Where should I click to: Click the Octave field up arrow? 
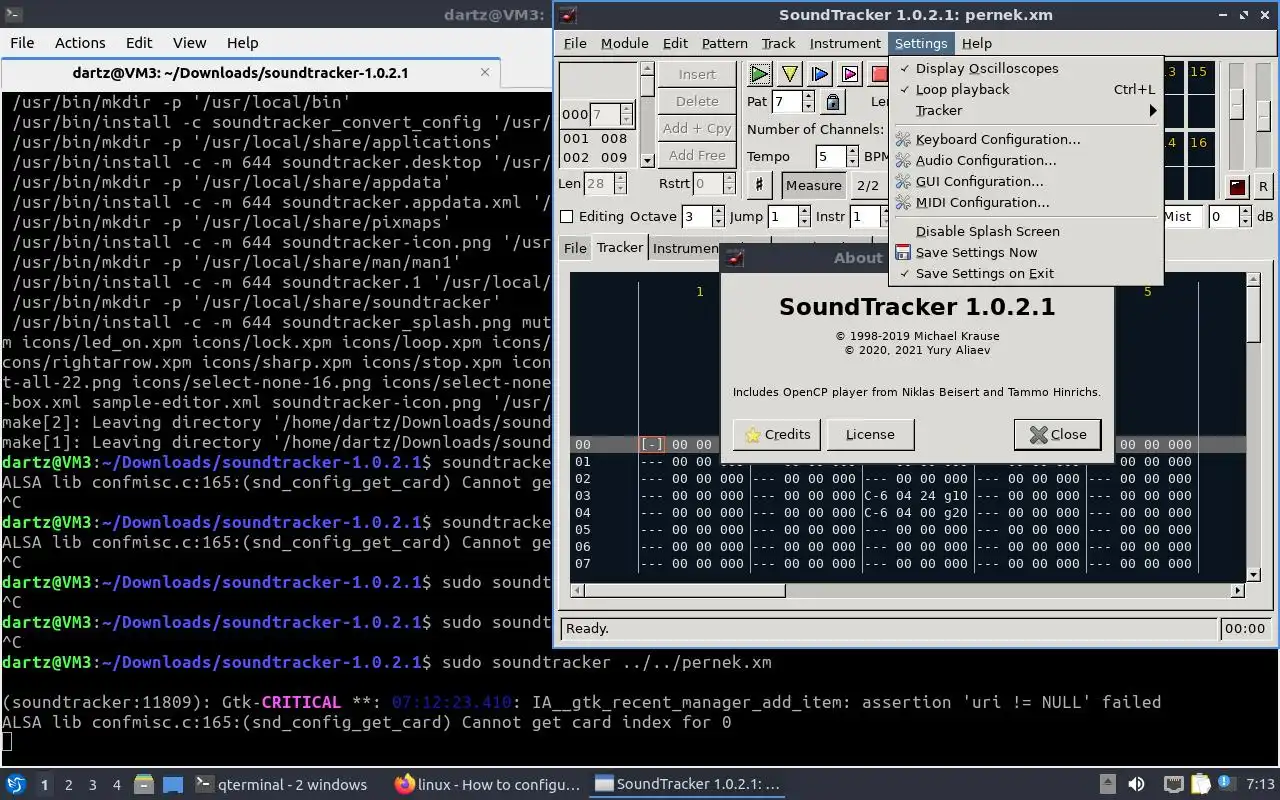[718, 211]
